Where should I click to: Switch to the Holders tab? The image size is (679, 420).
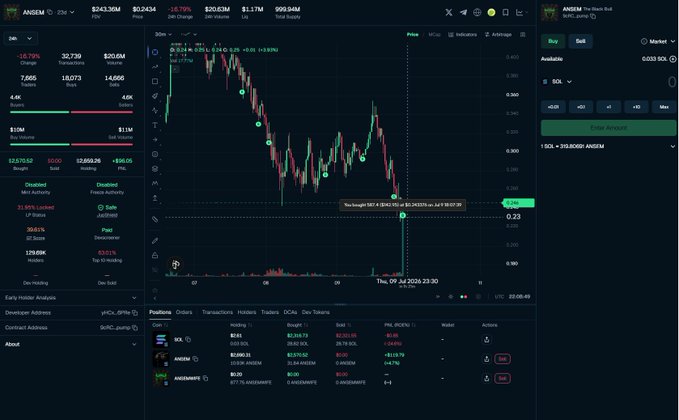pos(247,312)
